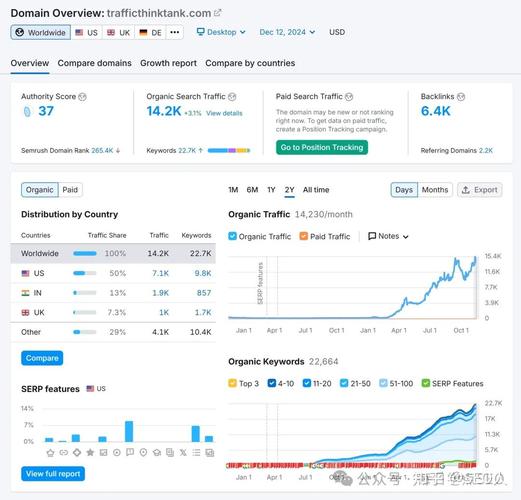Image resolution: width=521 pixels, height=500 pixels.
Task: Select the list-style SERP feature icon
Action: (196, 453)
